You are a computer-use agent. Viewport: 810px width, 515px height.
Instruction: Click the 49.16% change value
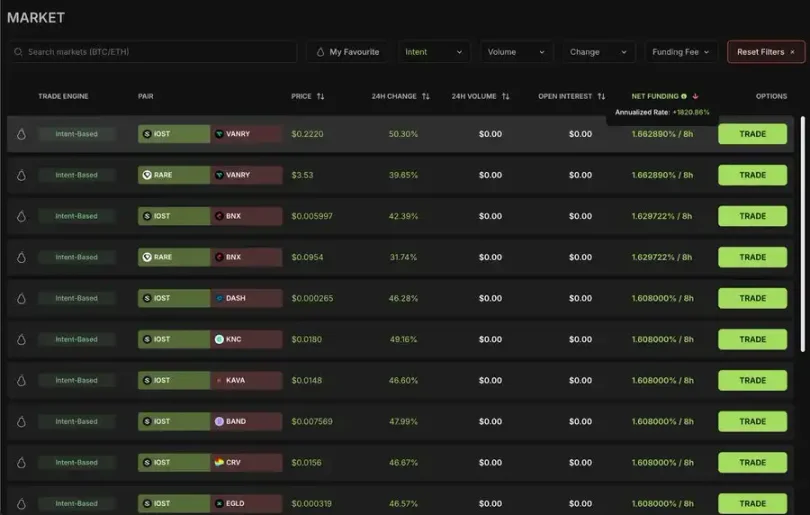click(403, 339)
